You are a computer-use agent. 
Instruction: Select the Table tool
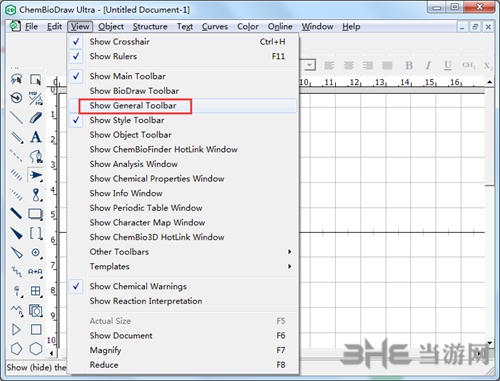coord(35,291)
